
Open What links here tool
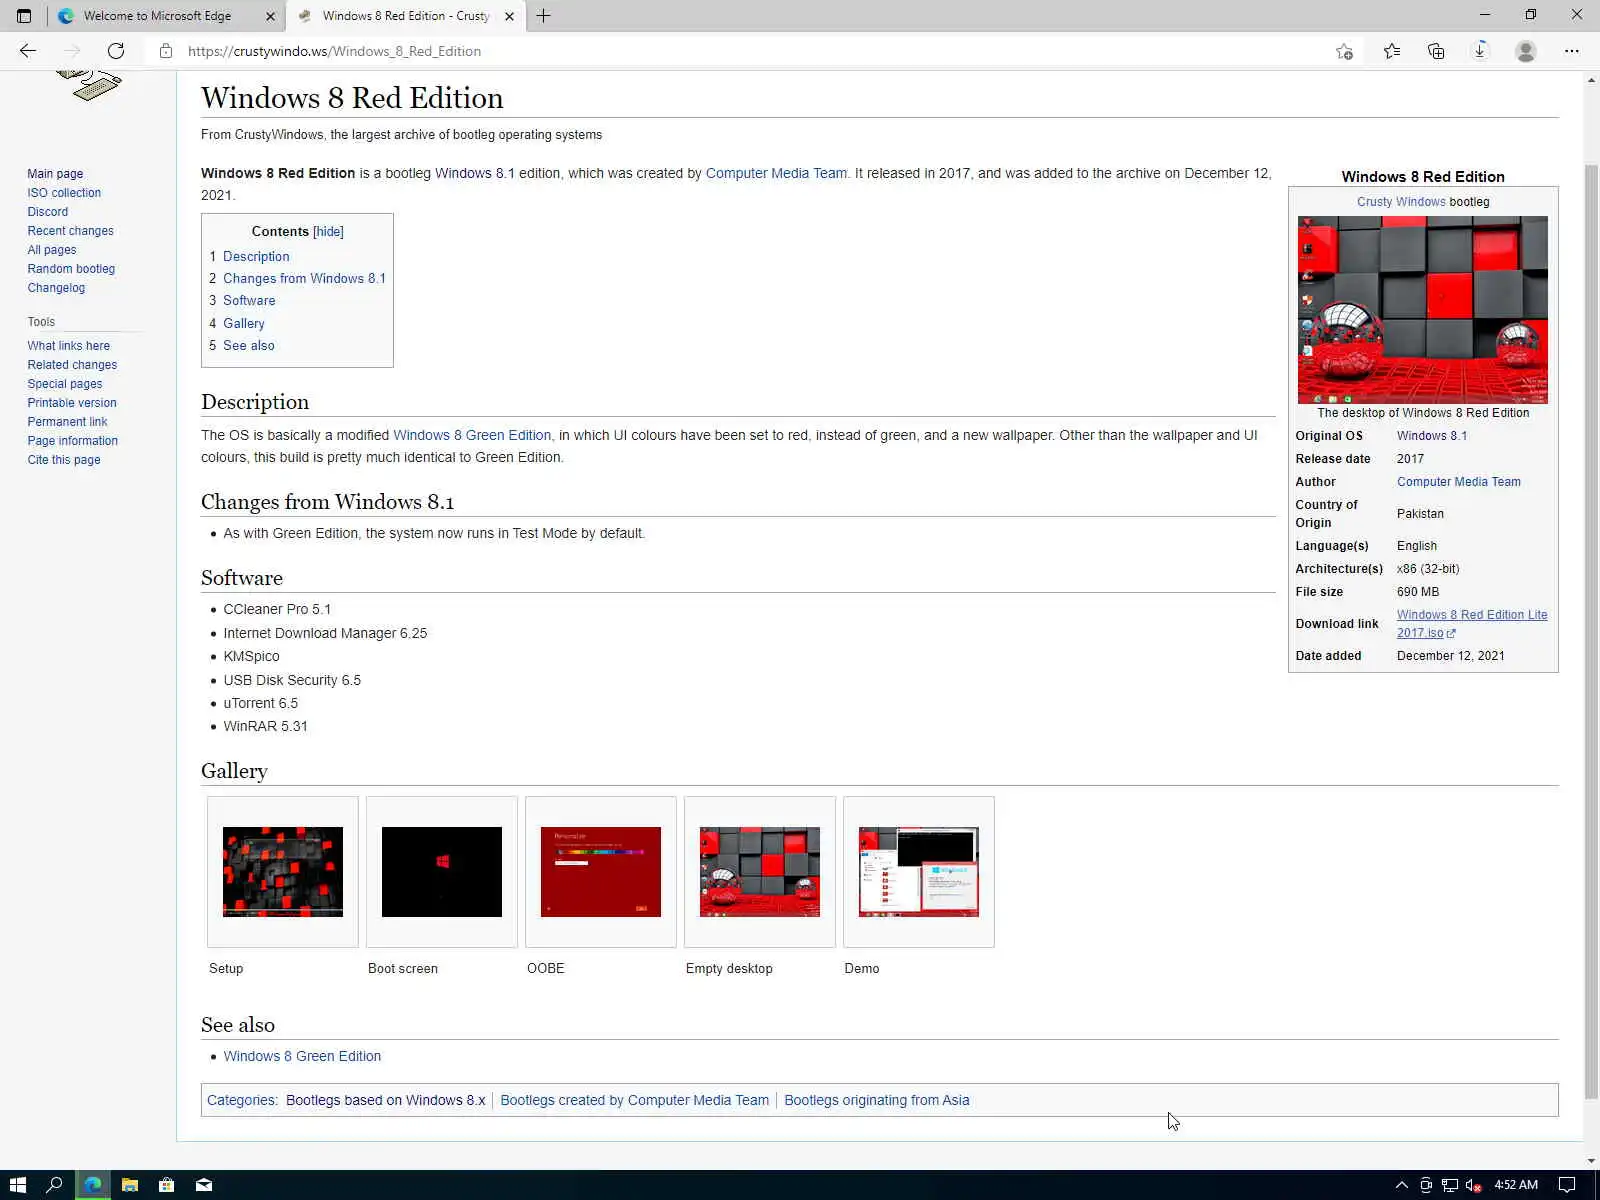(x=69, y=346)
